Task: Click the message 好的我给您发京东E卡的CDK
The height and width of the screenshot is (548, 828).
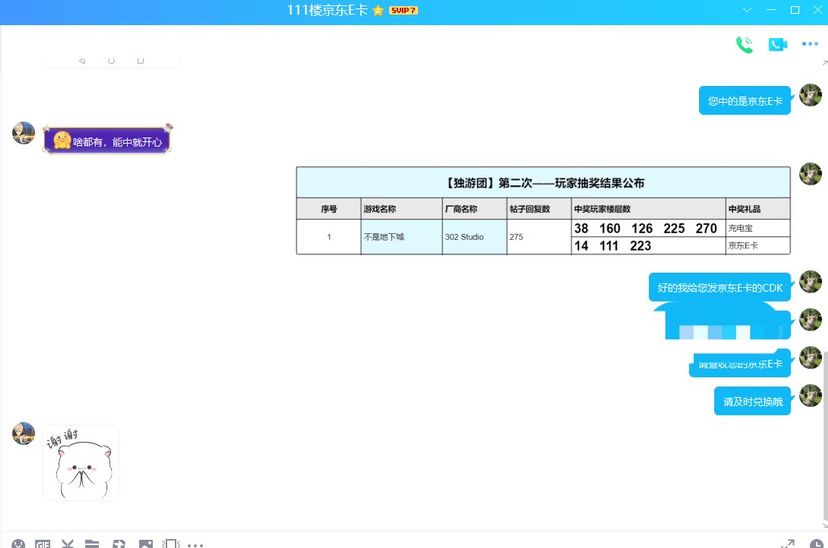Action: (x=720, y=288)
